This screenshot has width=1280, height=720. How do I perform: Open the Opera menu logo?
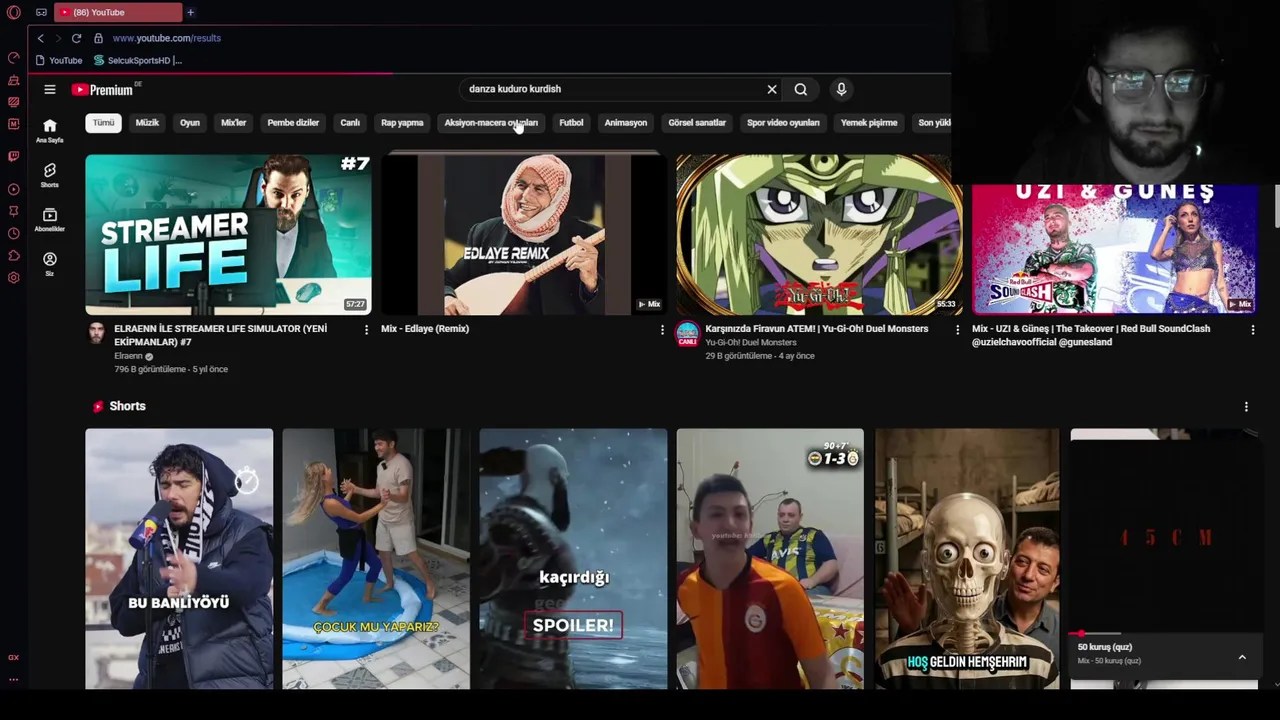pos(14,12)
